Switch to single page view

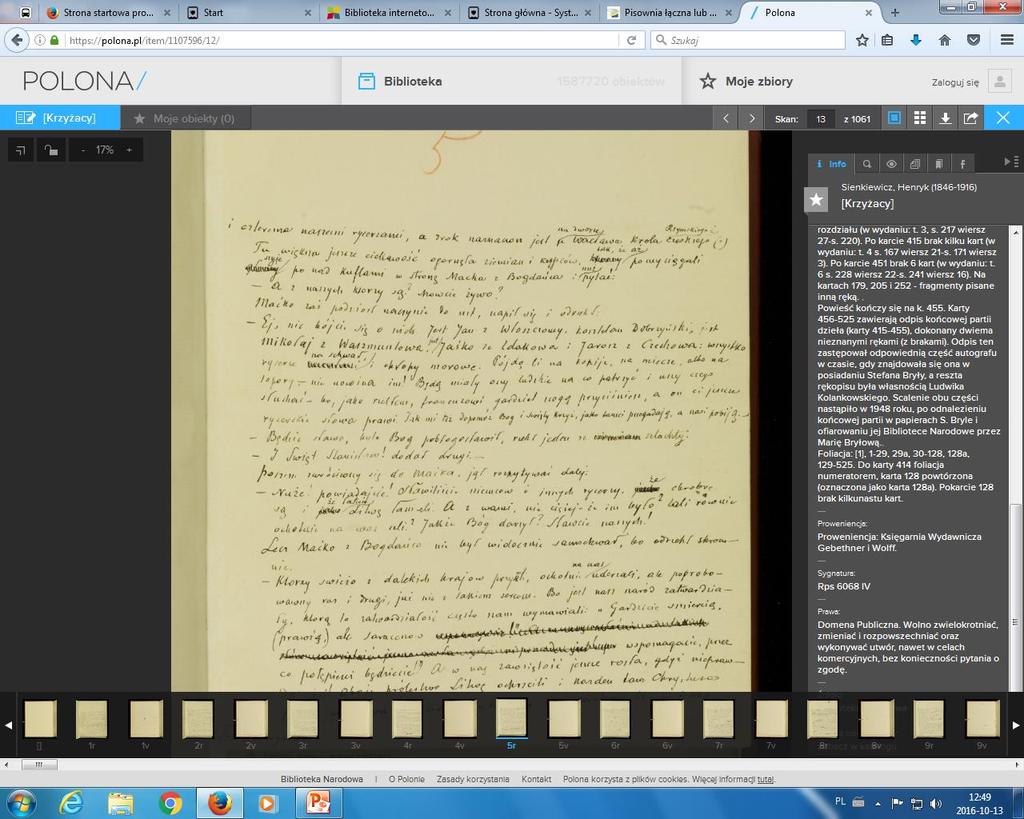(x=894, y=118)
